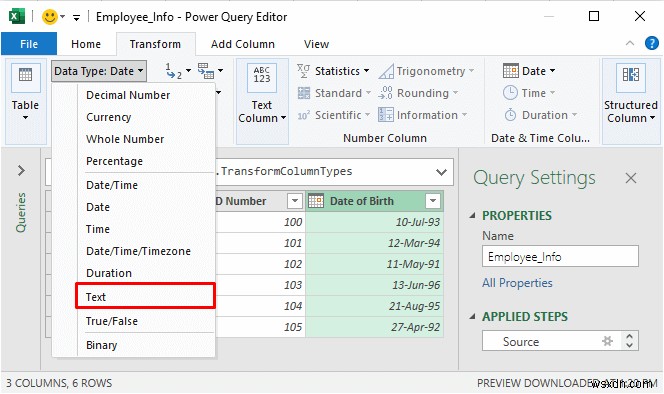Collapse the ribbon with the up chevron
This screenshot has height=394, width=664.
click(x=630, y=43)
